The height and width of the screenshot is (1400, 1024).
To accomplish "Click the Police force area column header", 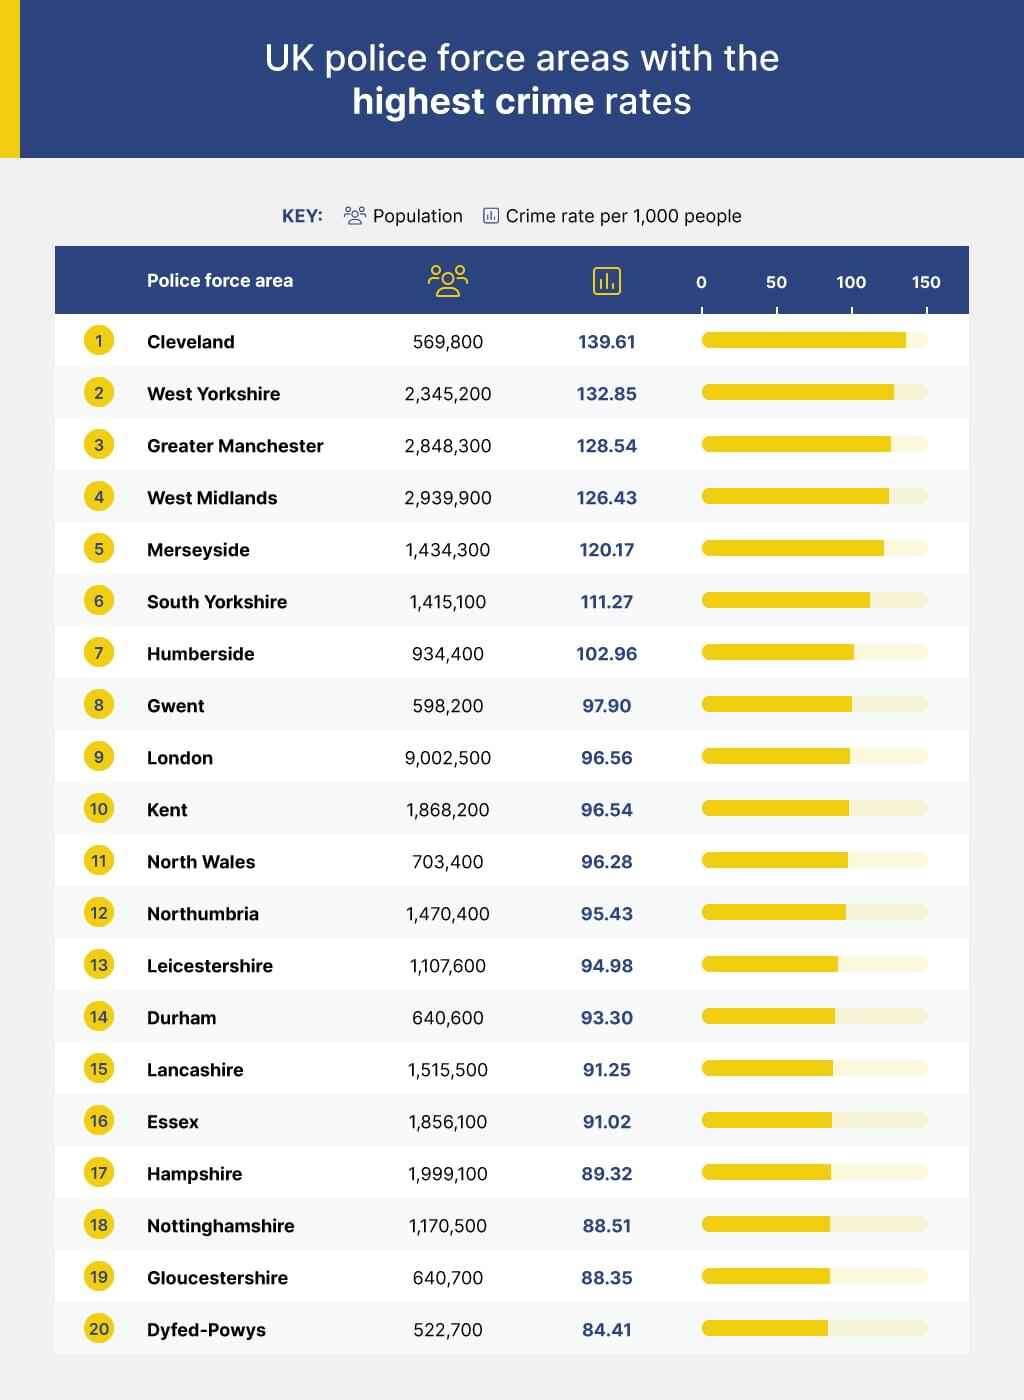I will click(x=220, y=281).
